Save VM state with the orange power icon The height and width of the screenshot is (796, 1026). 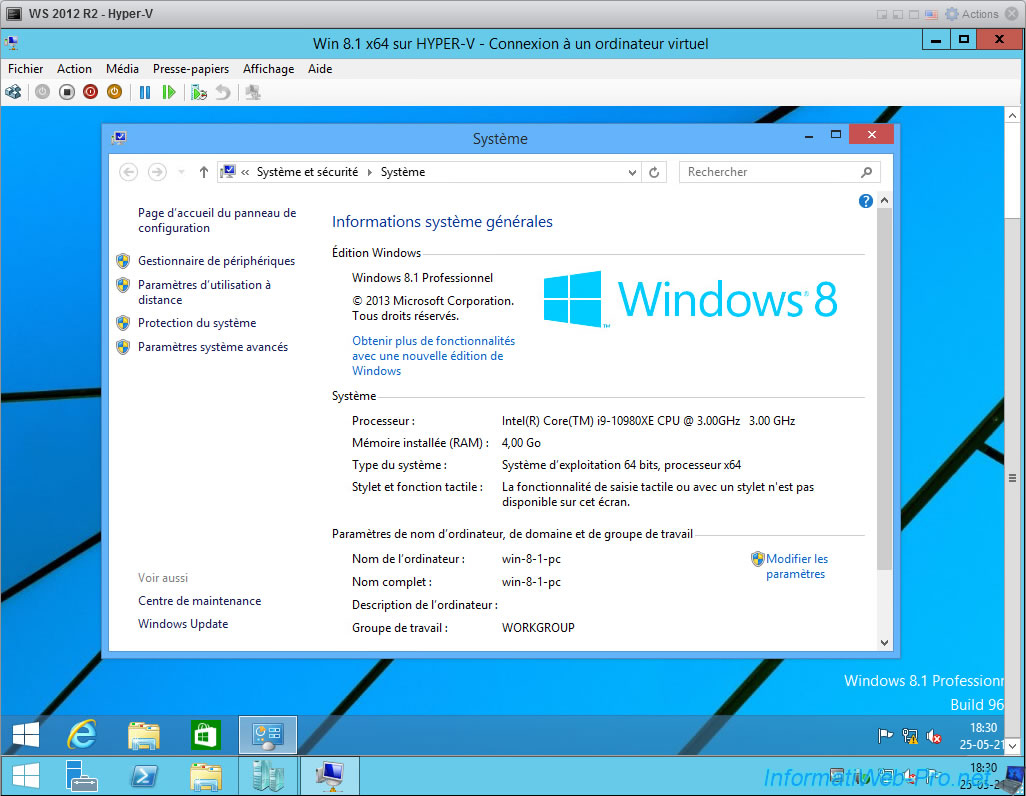tap(115, 92)
